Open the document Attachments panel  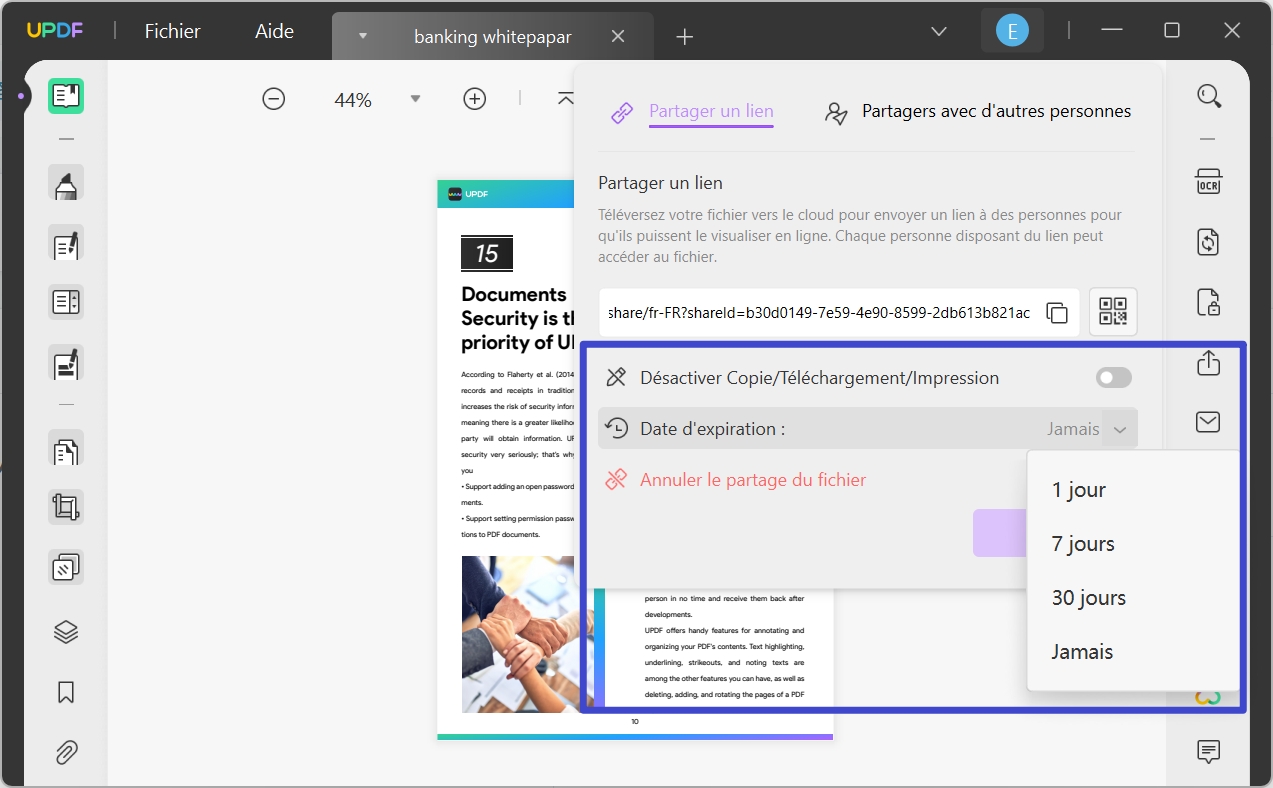point(65,752)
